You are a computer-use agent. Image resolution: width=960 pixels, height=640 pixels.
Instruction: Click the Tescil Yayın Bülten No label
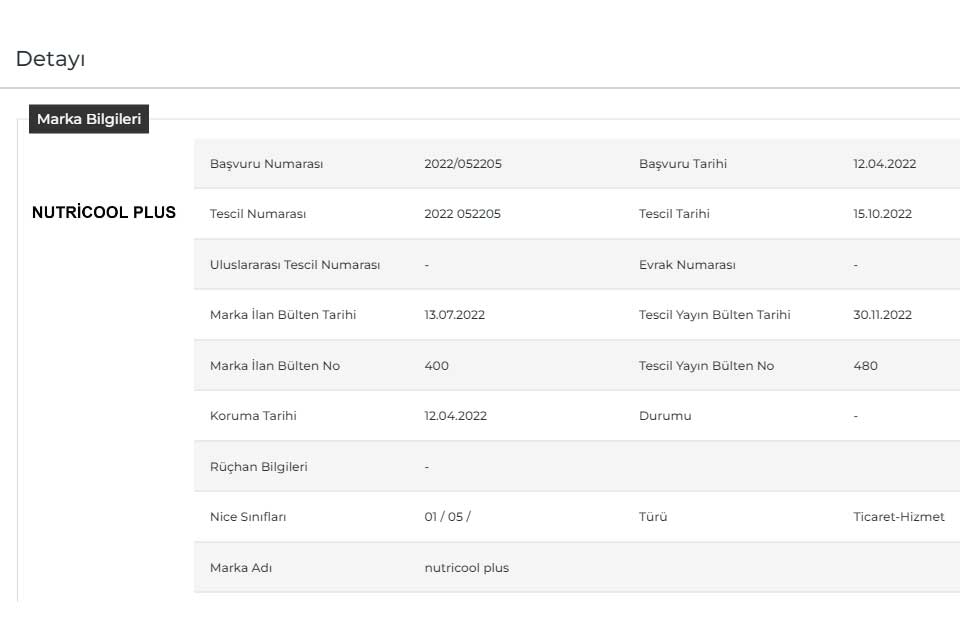(707, 366)
